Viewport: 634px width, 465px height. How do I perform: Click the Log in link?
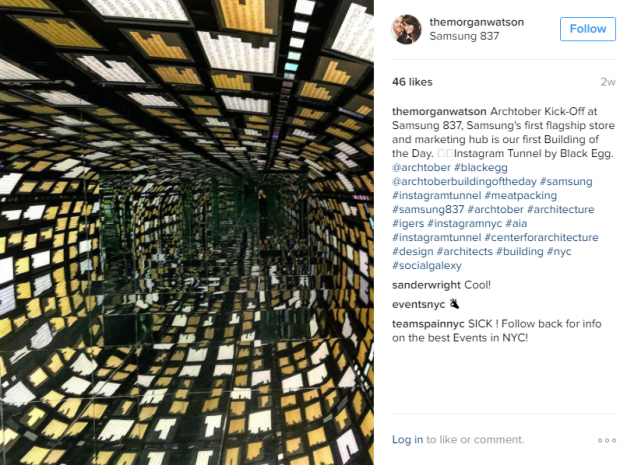click(407, 440)
